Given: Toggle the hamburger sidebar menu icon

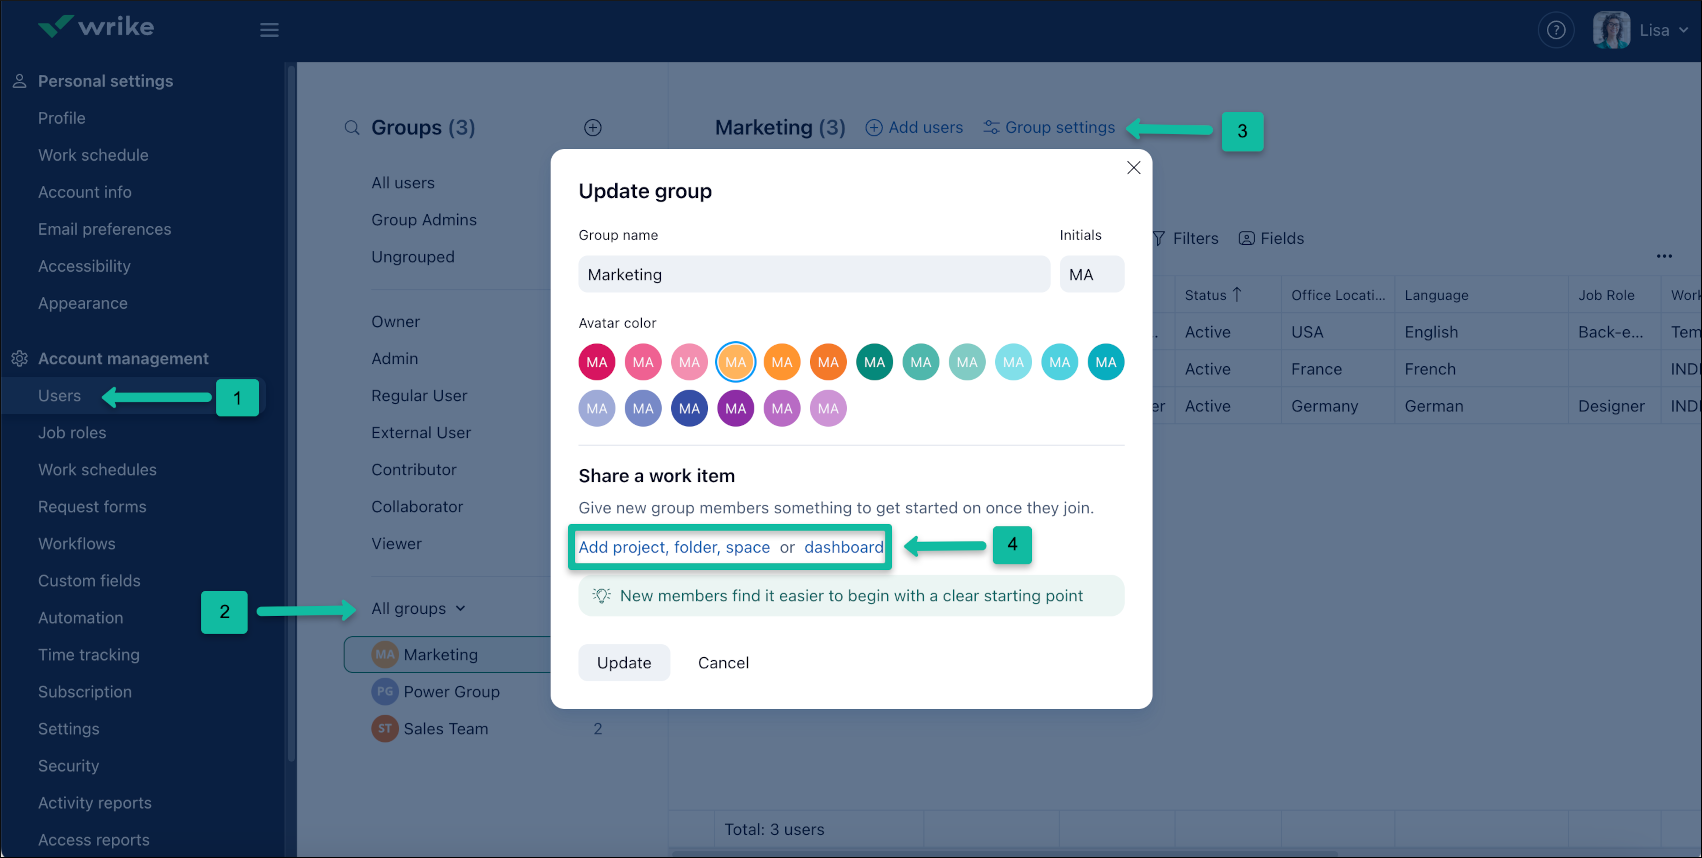Looking at the screenshot, I should pos(269,30).
